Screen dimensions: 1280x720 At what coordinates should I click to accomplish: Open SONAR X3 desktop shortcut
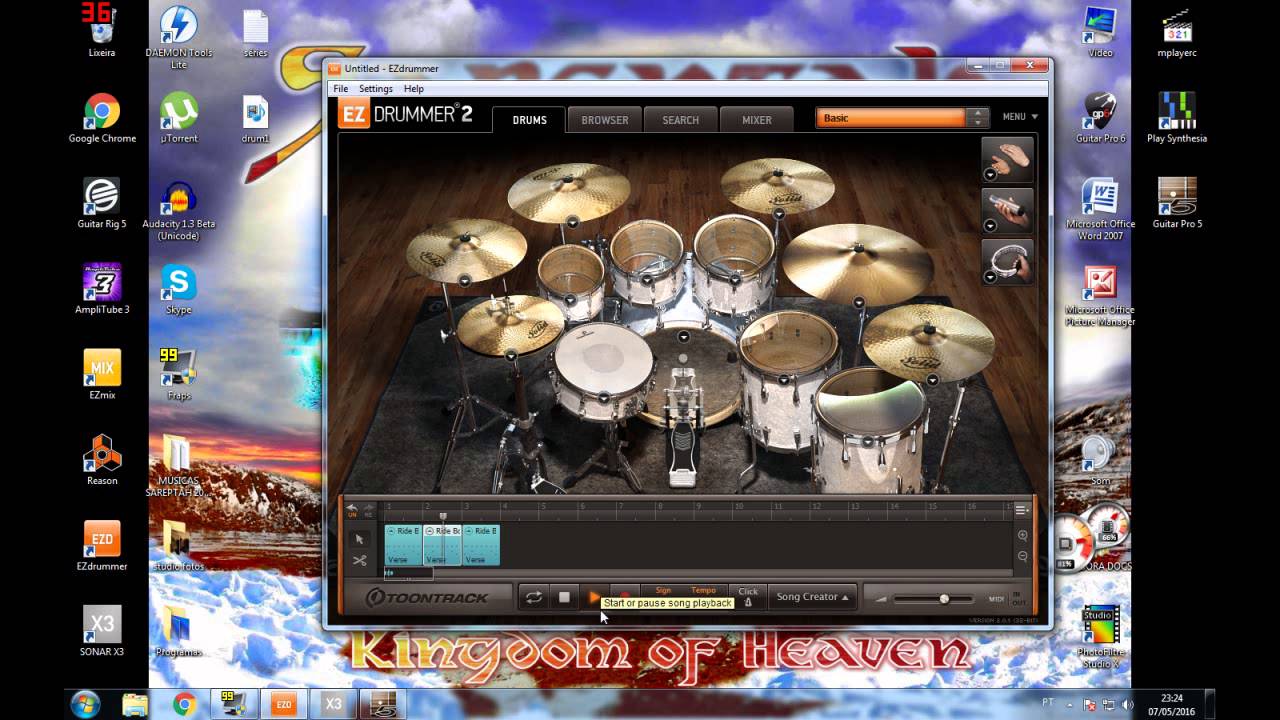pos(102,631)
